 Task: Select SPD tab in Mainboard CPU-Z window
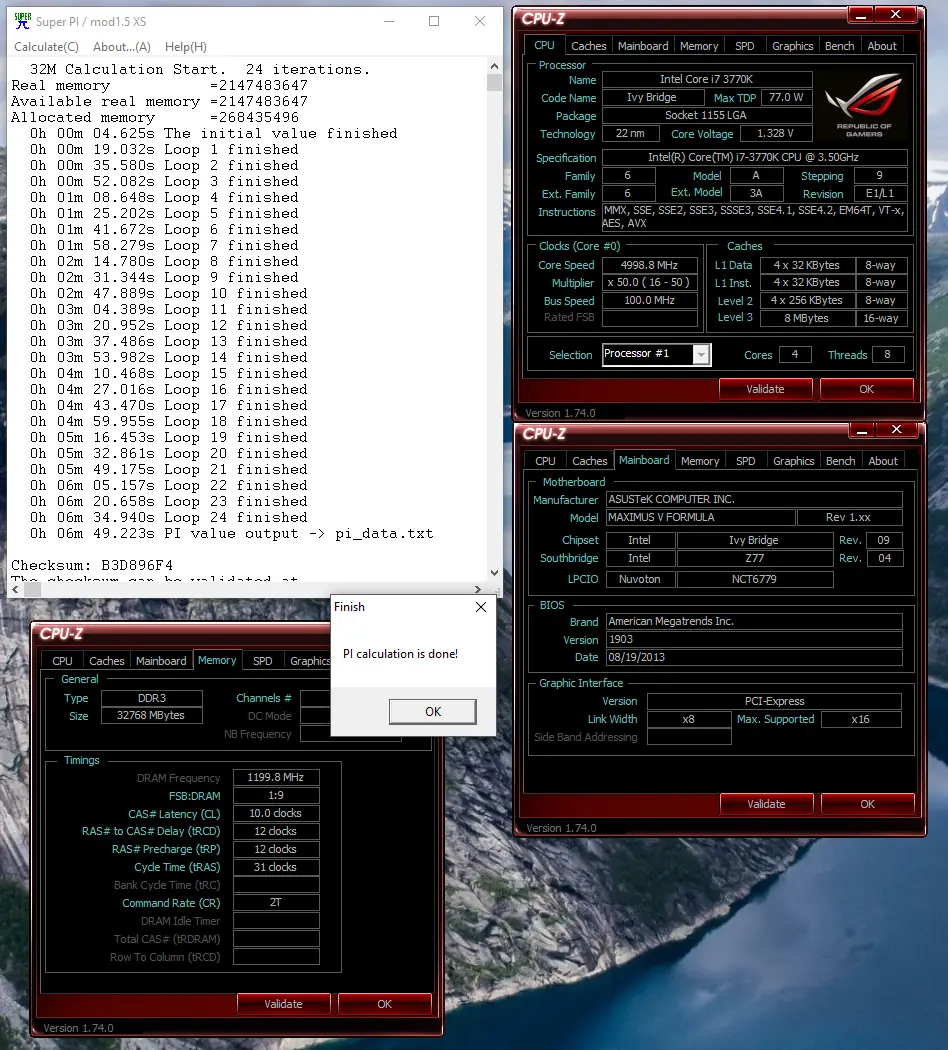(x=746, y=461)
